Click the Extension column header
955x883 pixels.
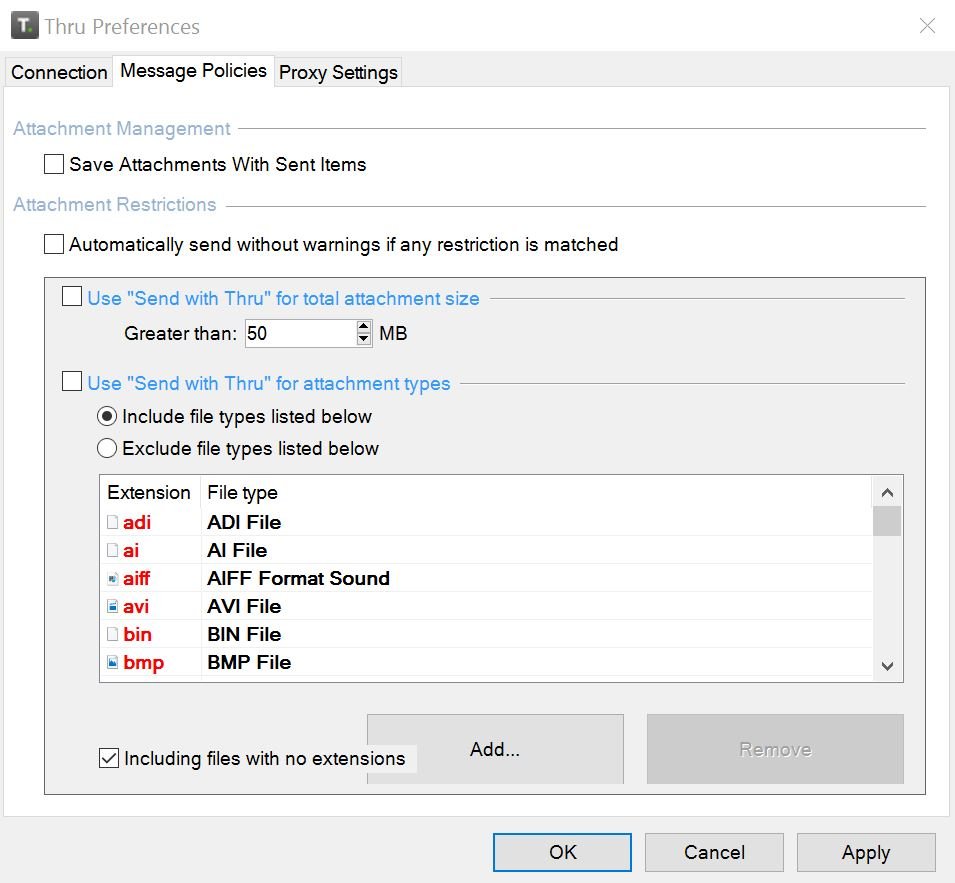click(x=150, y=492)
